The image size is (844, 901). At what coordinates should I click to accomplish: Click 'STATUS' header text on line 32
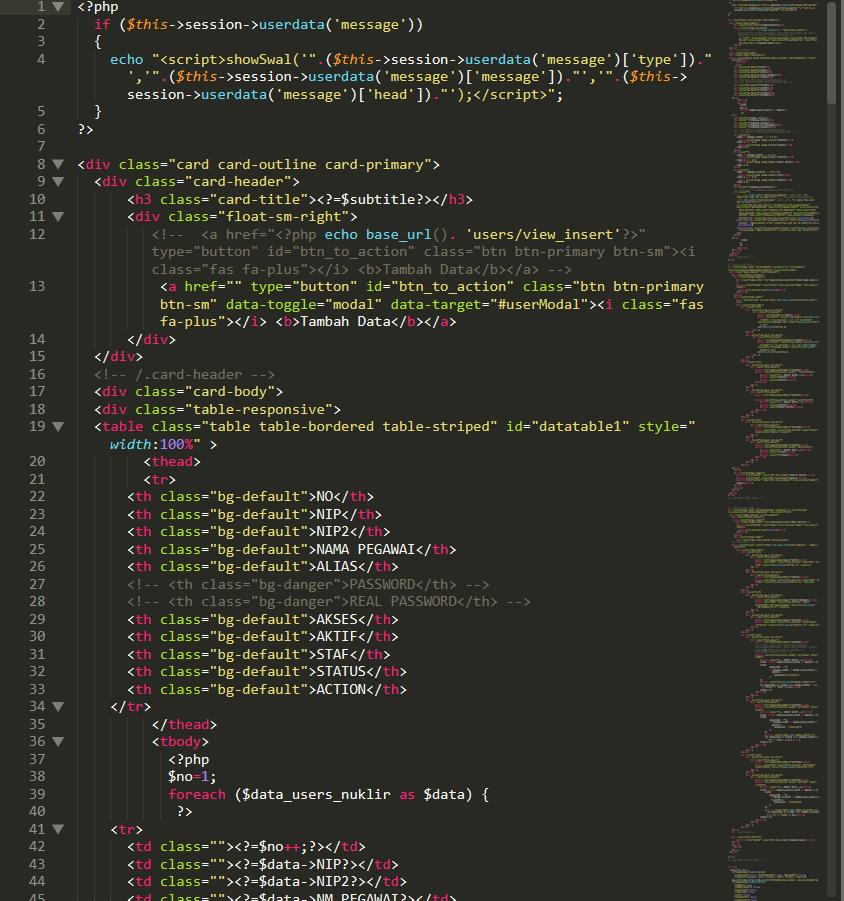click(341, 672)
